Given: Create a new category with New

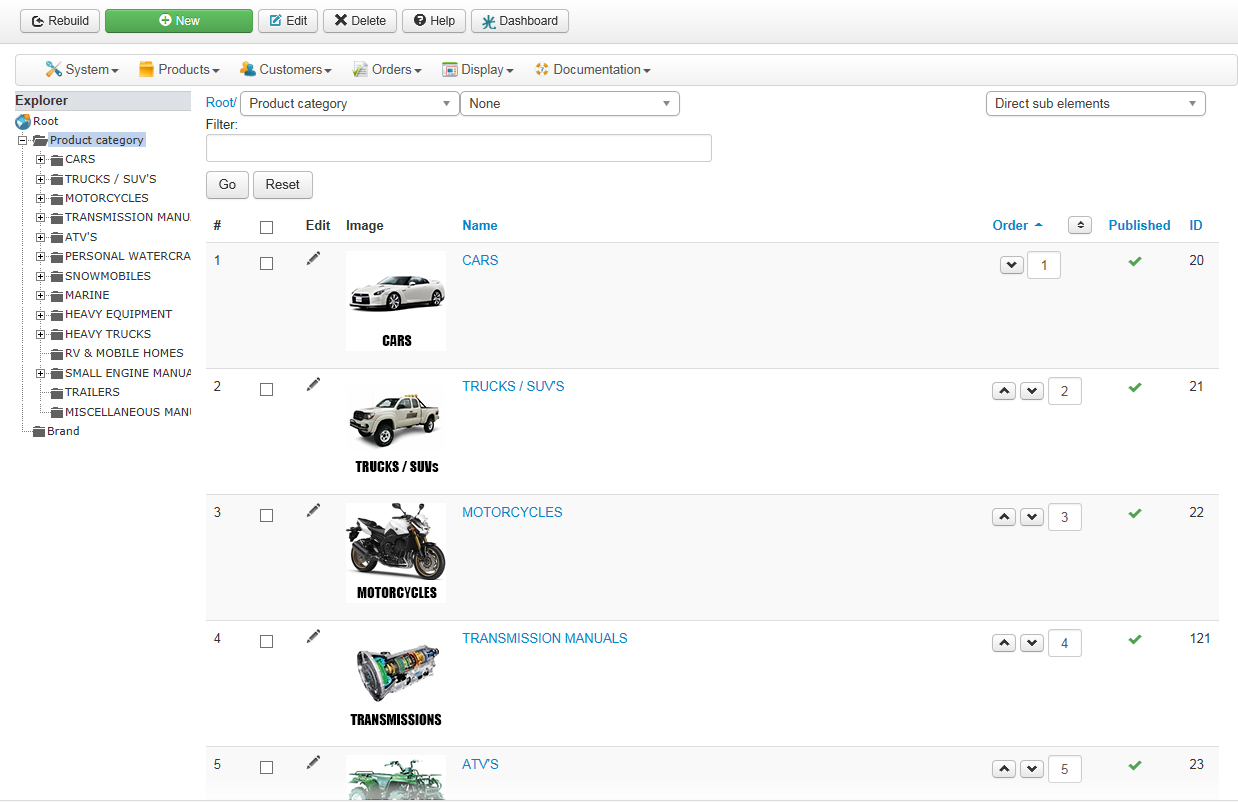Looking at the screenshot, I should (179, 21).
